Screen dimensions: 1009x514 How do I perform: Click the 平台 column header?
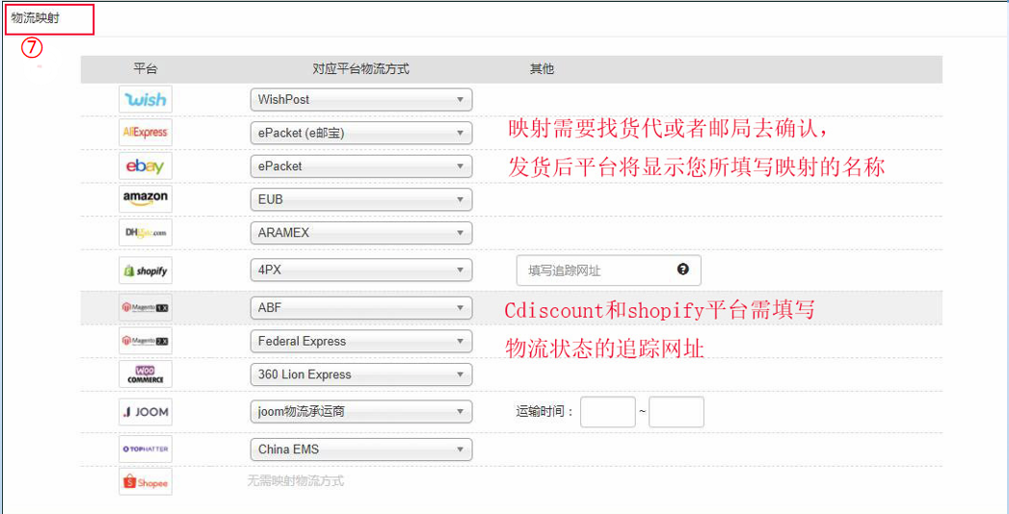[x=145, y=69]
